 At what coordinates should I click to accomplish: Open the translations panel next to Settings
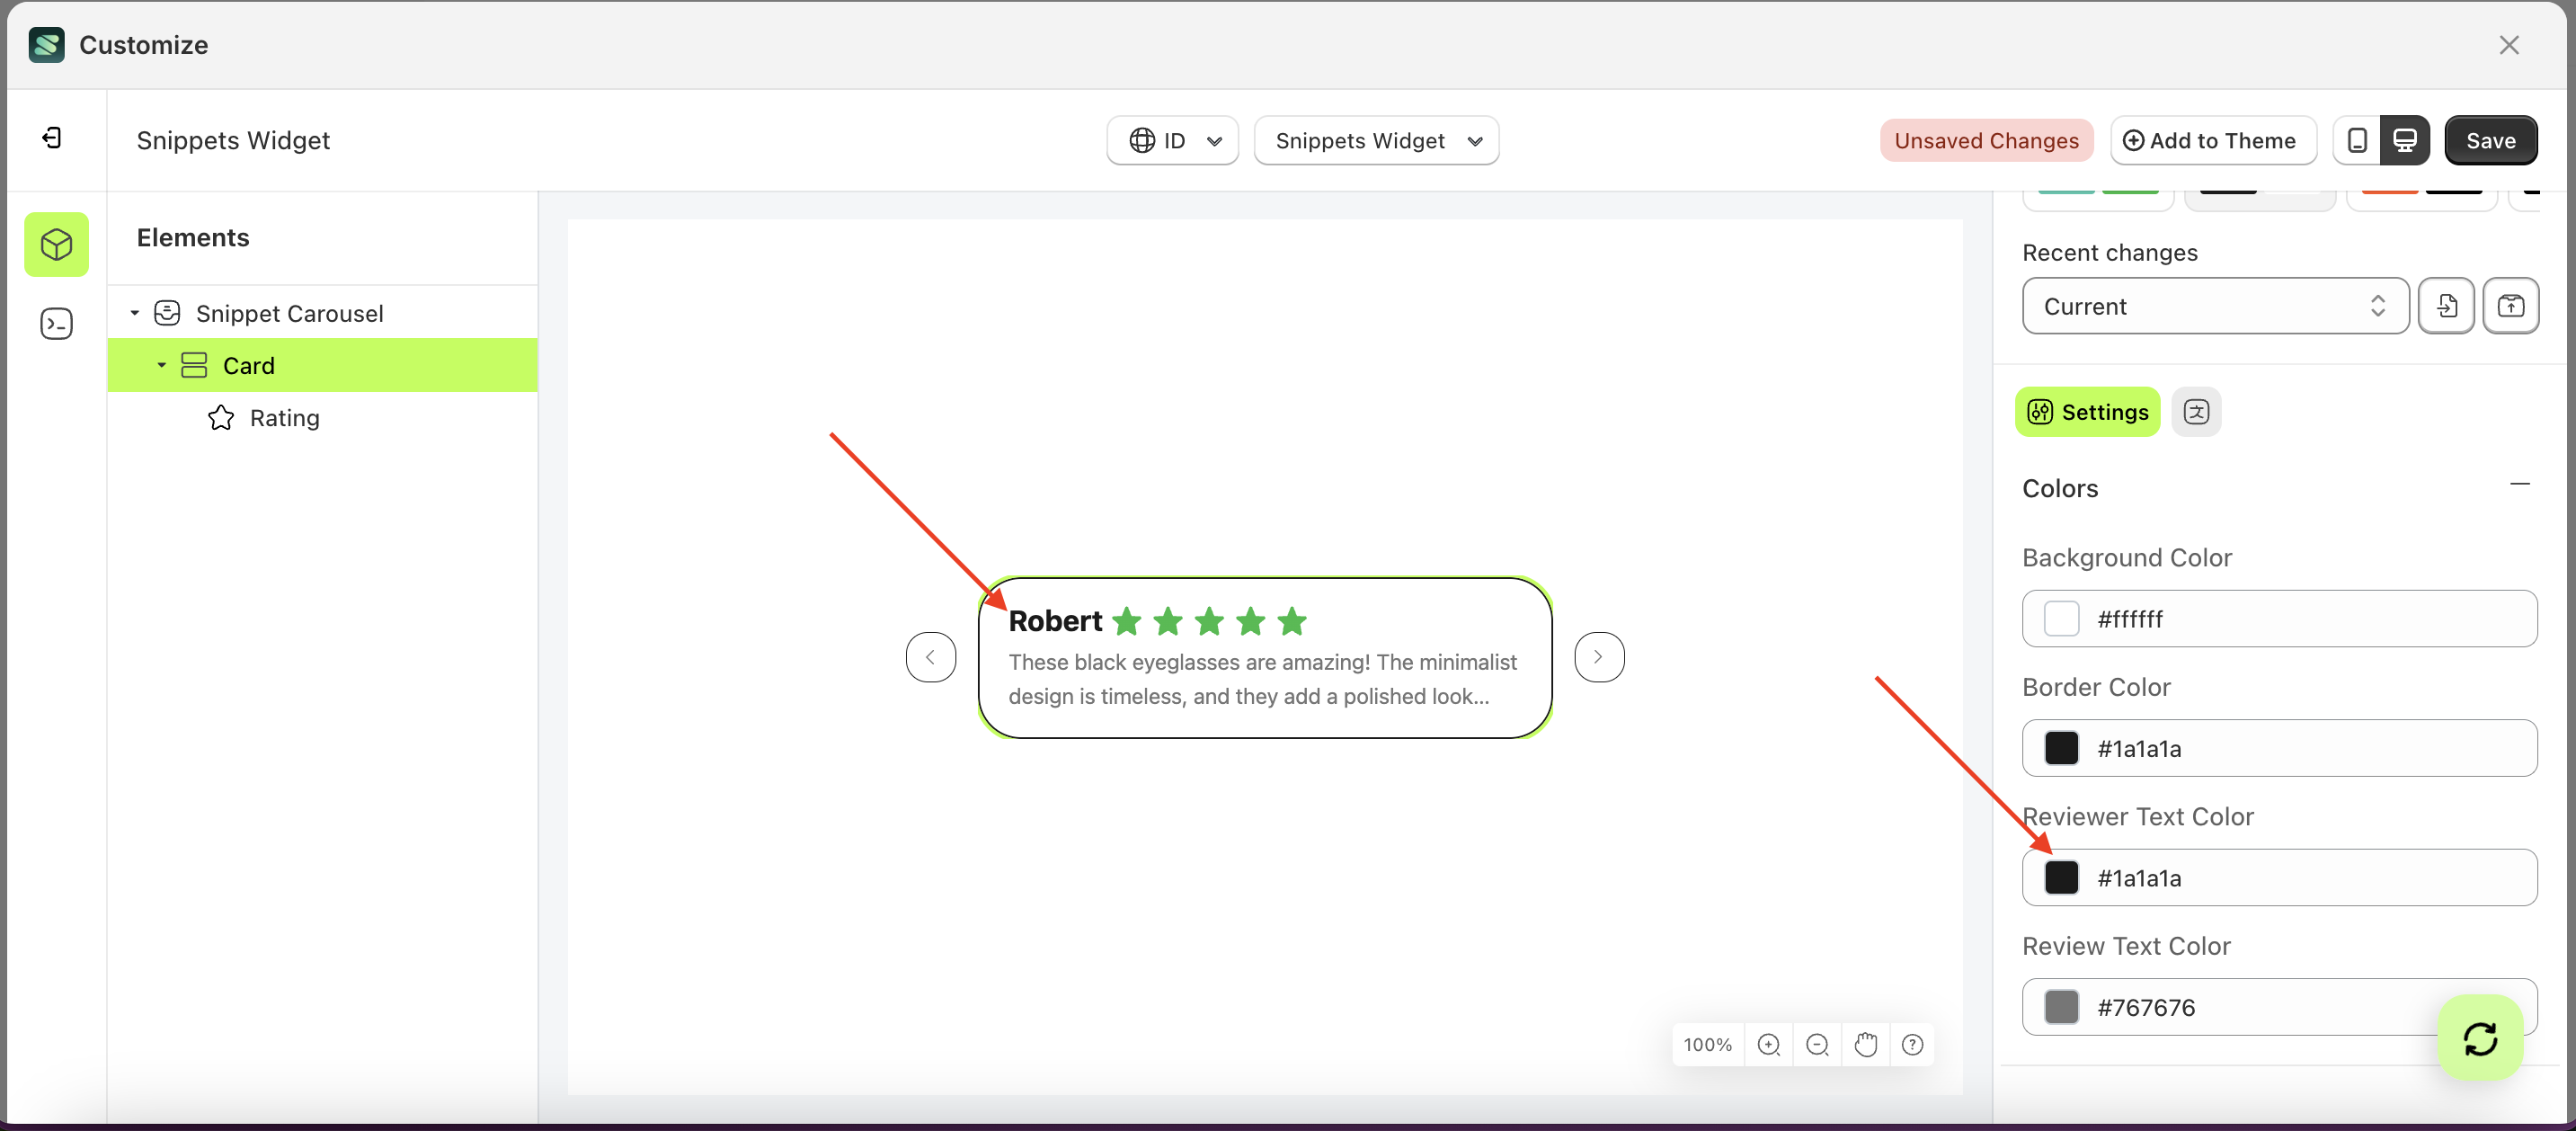click(2196, 411)
